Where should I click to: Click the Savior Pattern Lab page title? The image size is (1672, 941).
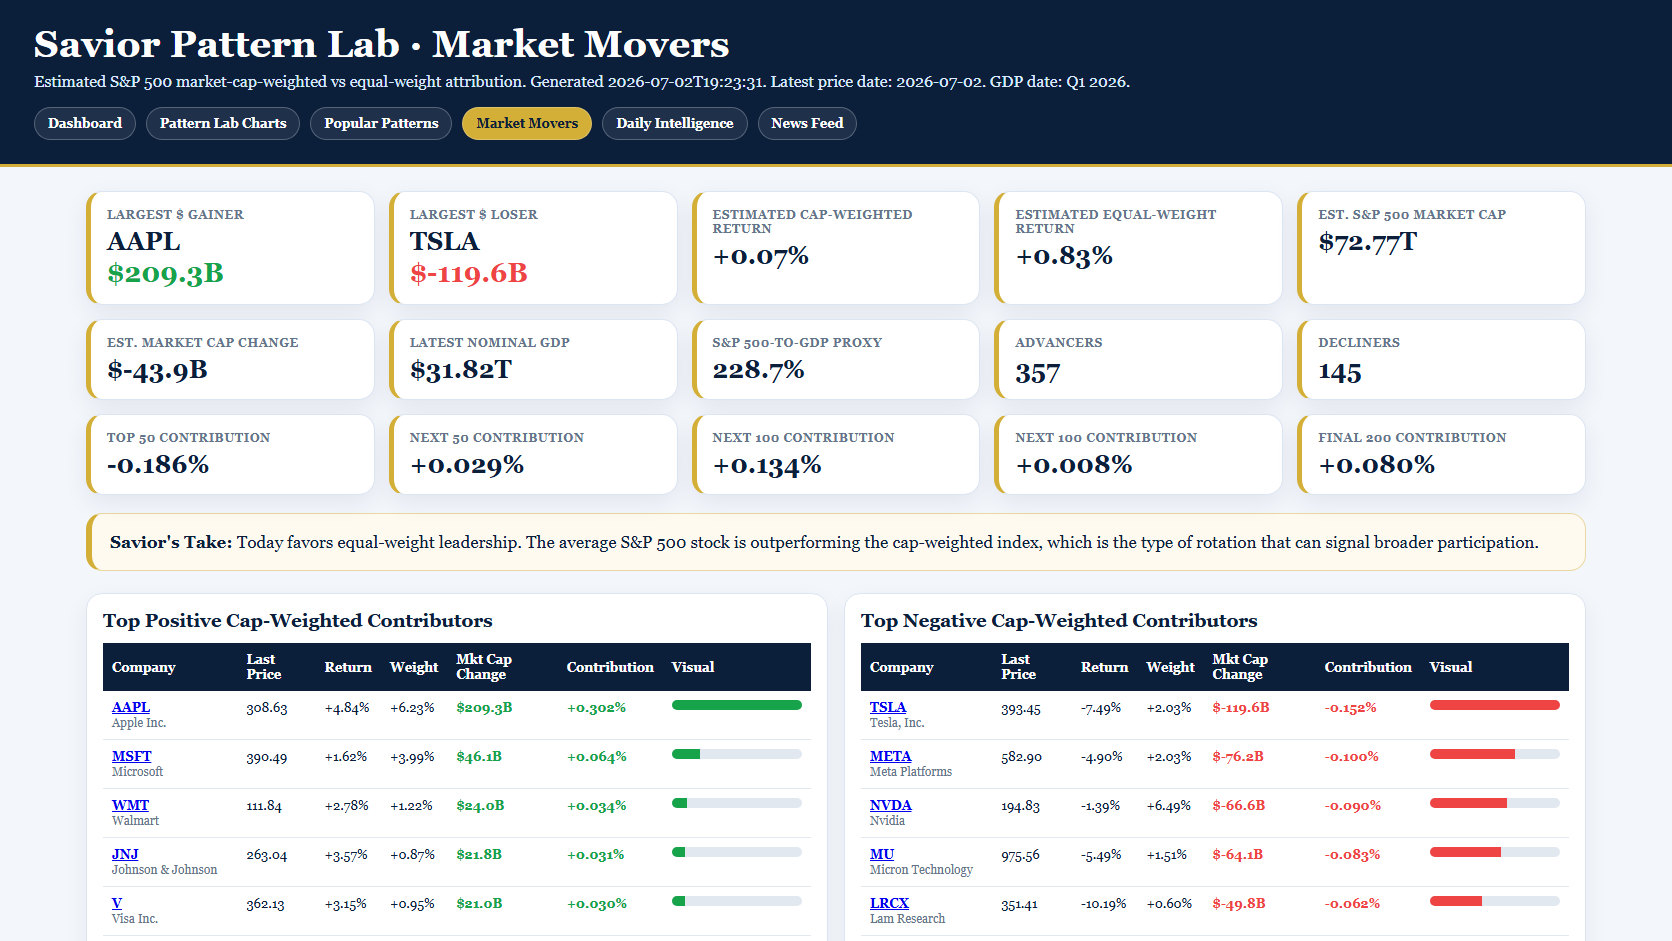pos(381,44)
